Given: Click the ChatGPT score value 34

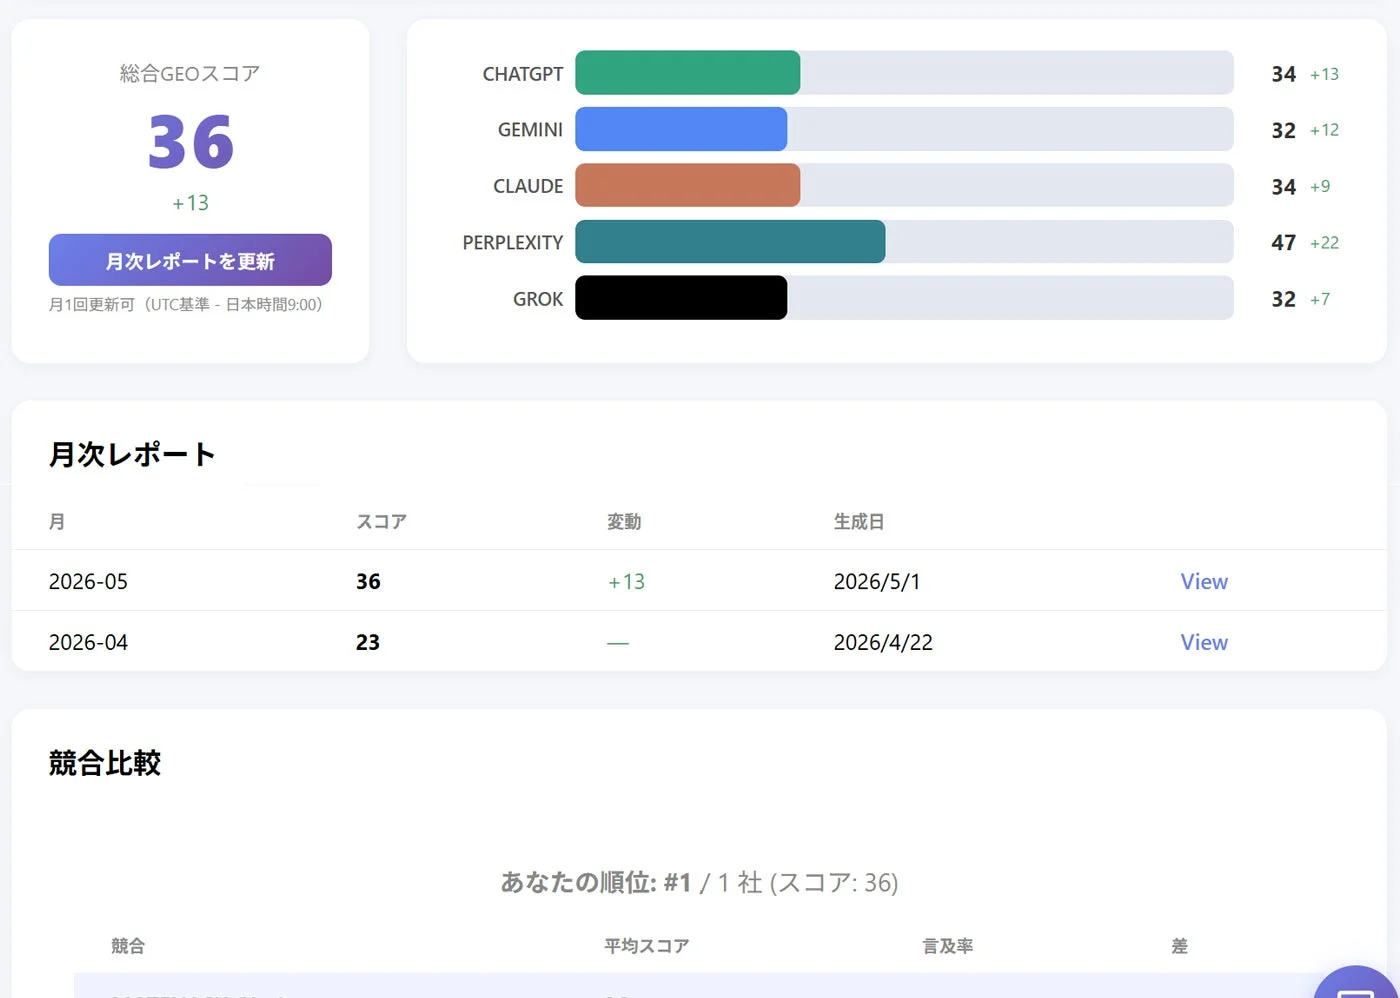Looking at the screenshot, I should point(1284,74).
